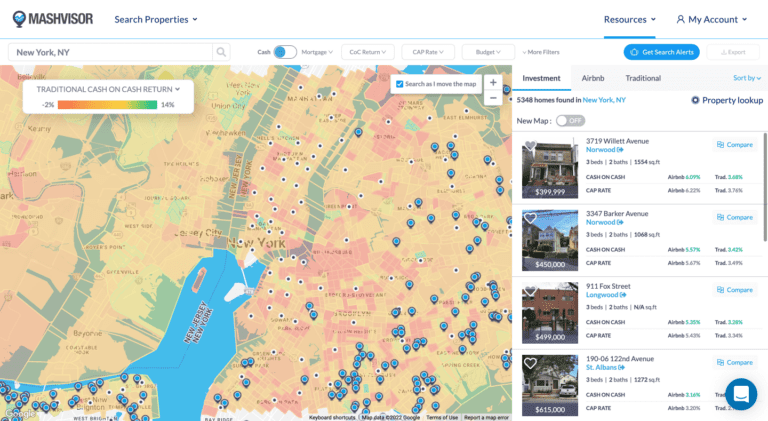Toggle the Cash/Mortgage switch
The image size is (768, 421).
click(285, 52)
